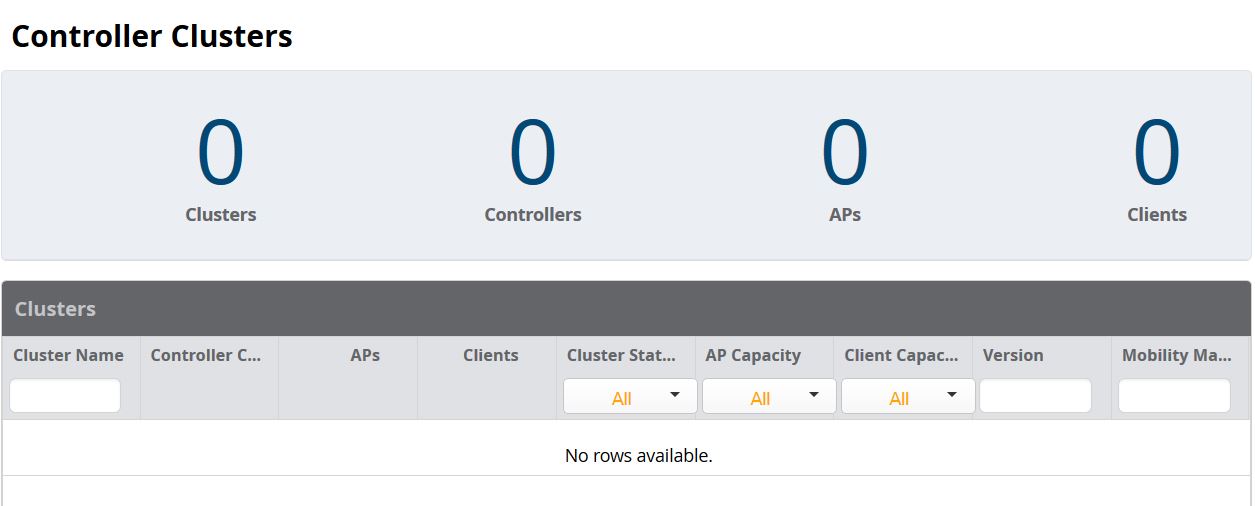Select the Clusters count summary tile
Screen dimensions: 1255x506
coord(221,168)
